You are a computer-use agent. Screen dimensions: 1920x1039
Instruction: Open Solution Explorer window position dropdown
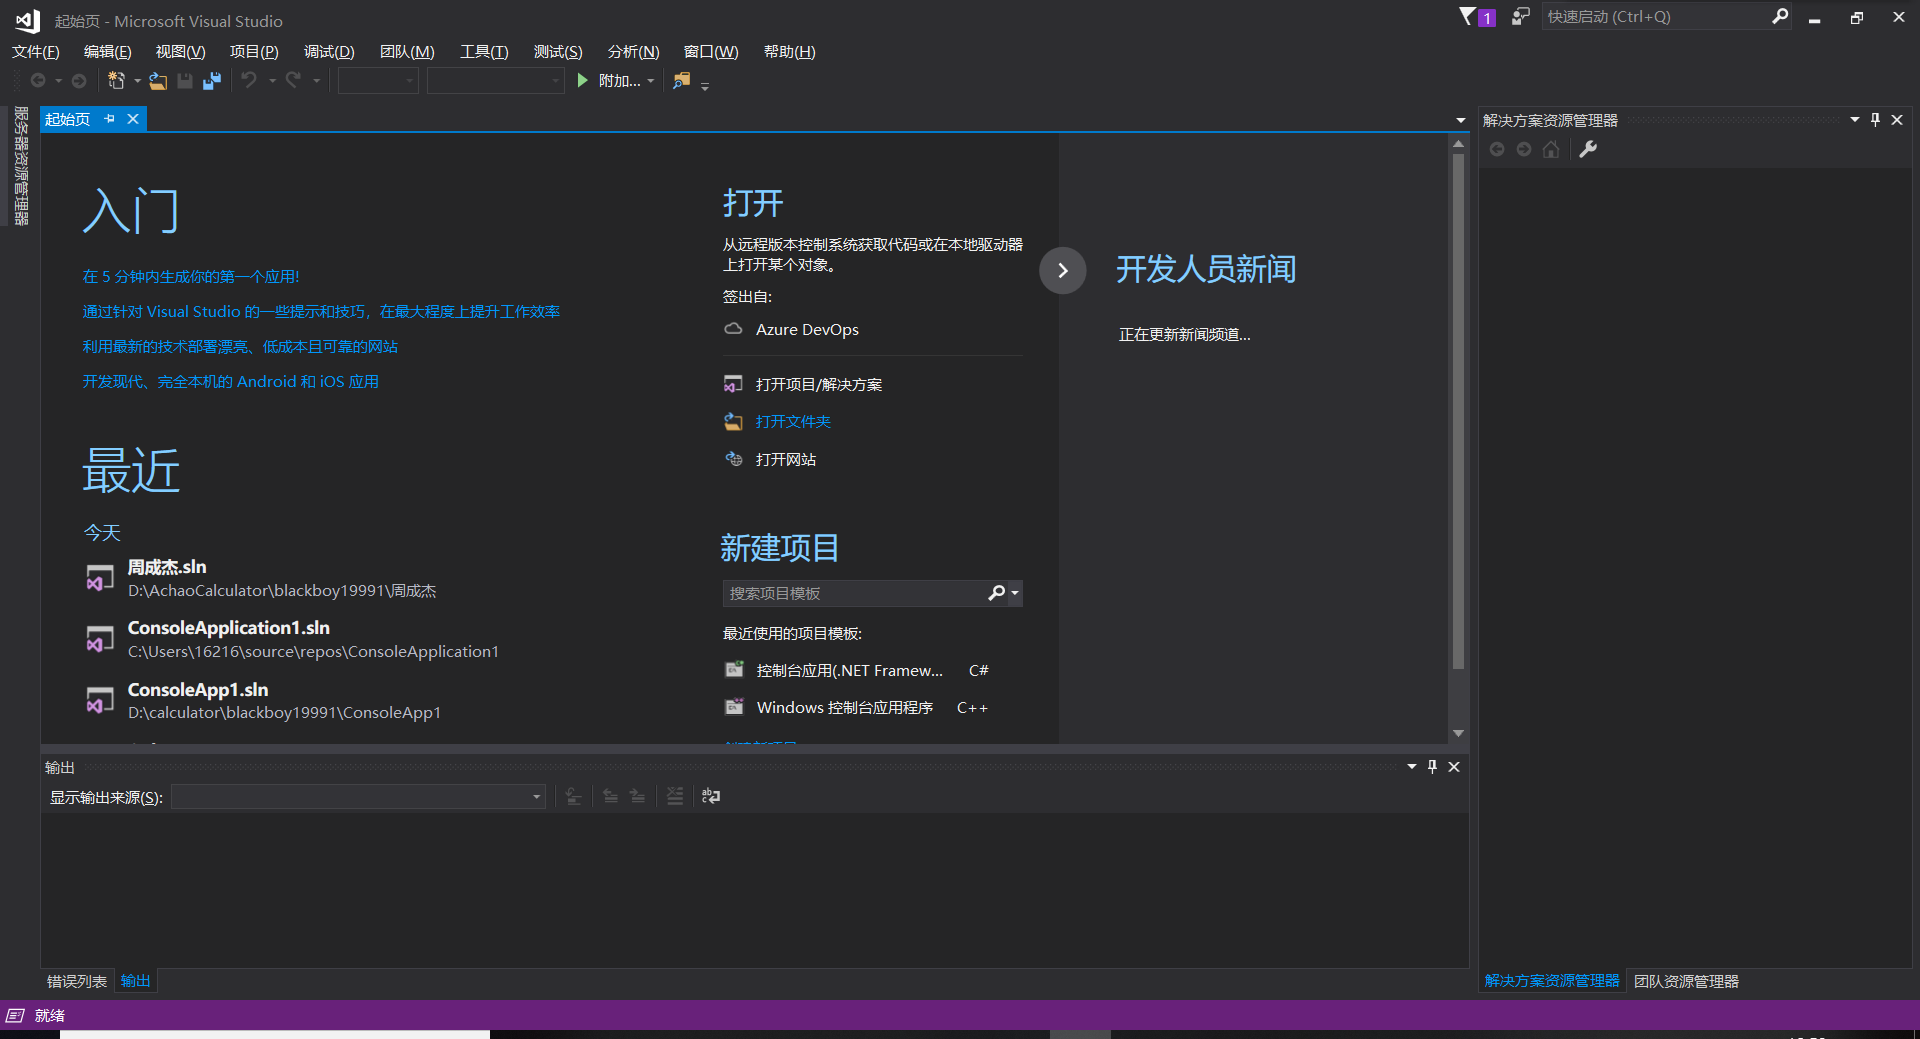click(x=1855, y=120)
